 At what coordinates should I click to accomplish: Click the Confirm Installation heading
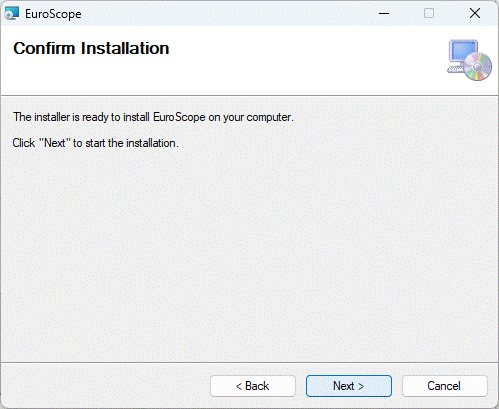(91, 48)
